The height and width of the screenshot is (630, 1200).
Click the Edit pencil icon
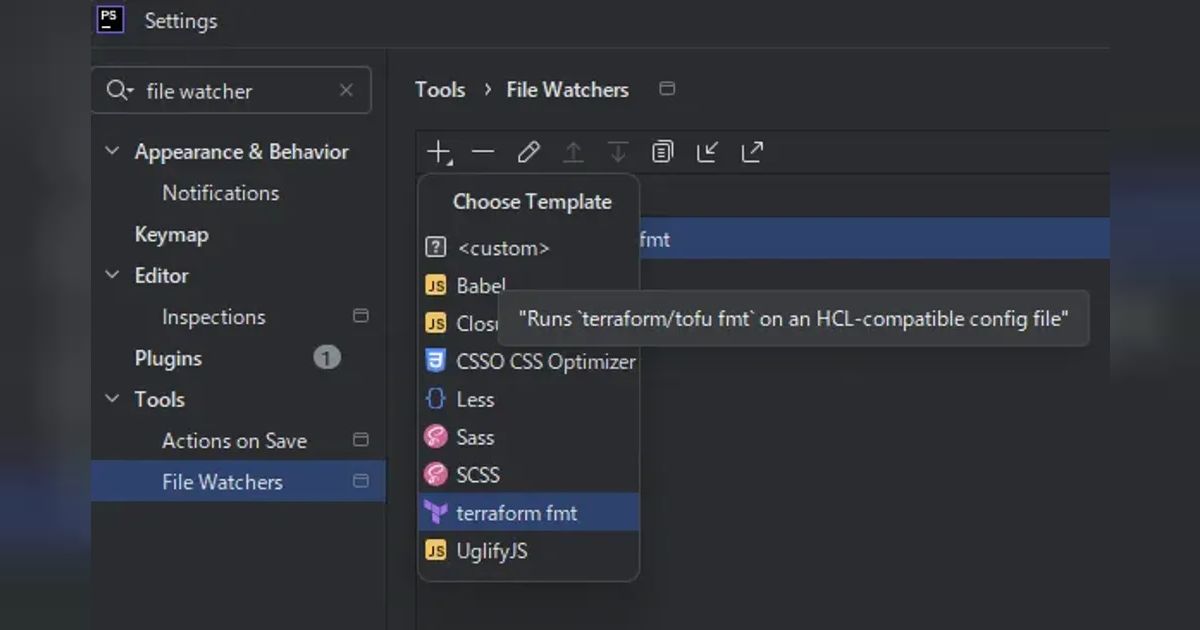click(x=528, y=152)
